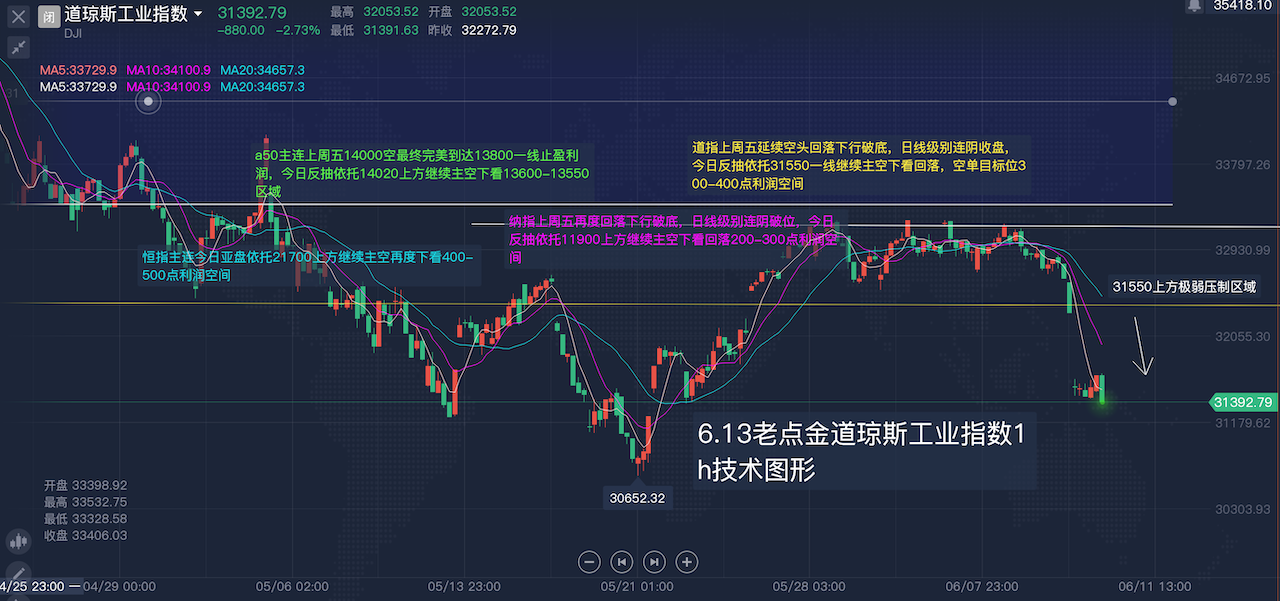Click the 收盘 33406.03 crosshair readout
The width and height of the screenshot is (1280, 601).
[85, 535]
